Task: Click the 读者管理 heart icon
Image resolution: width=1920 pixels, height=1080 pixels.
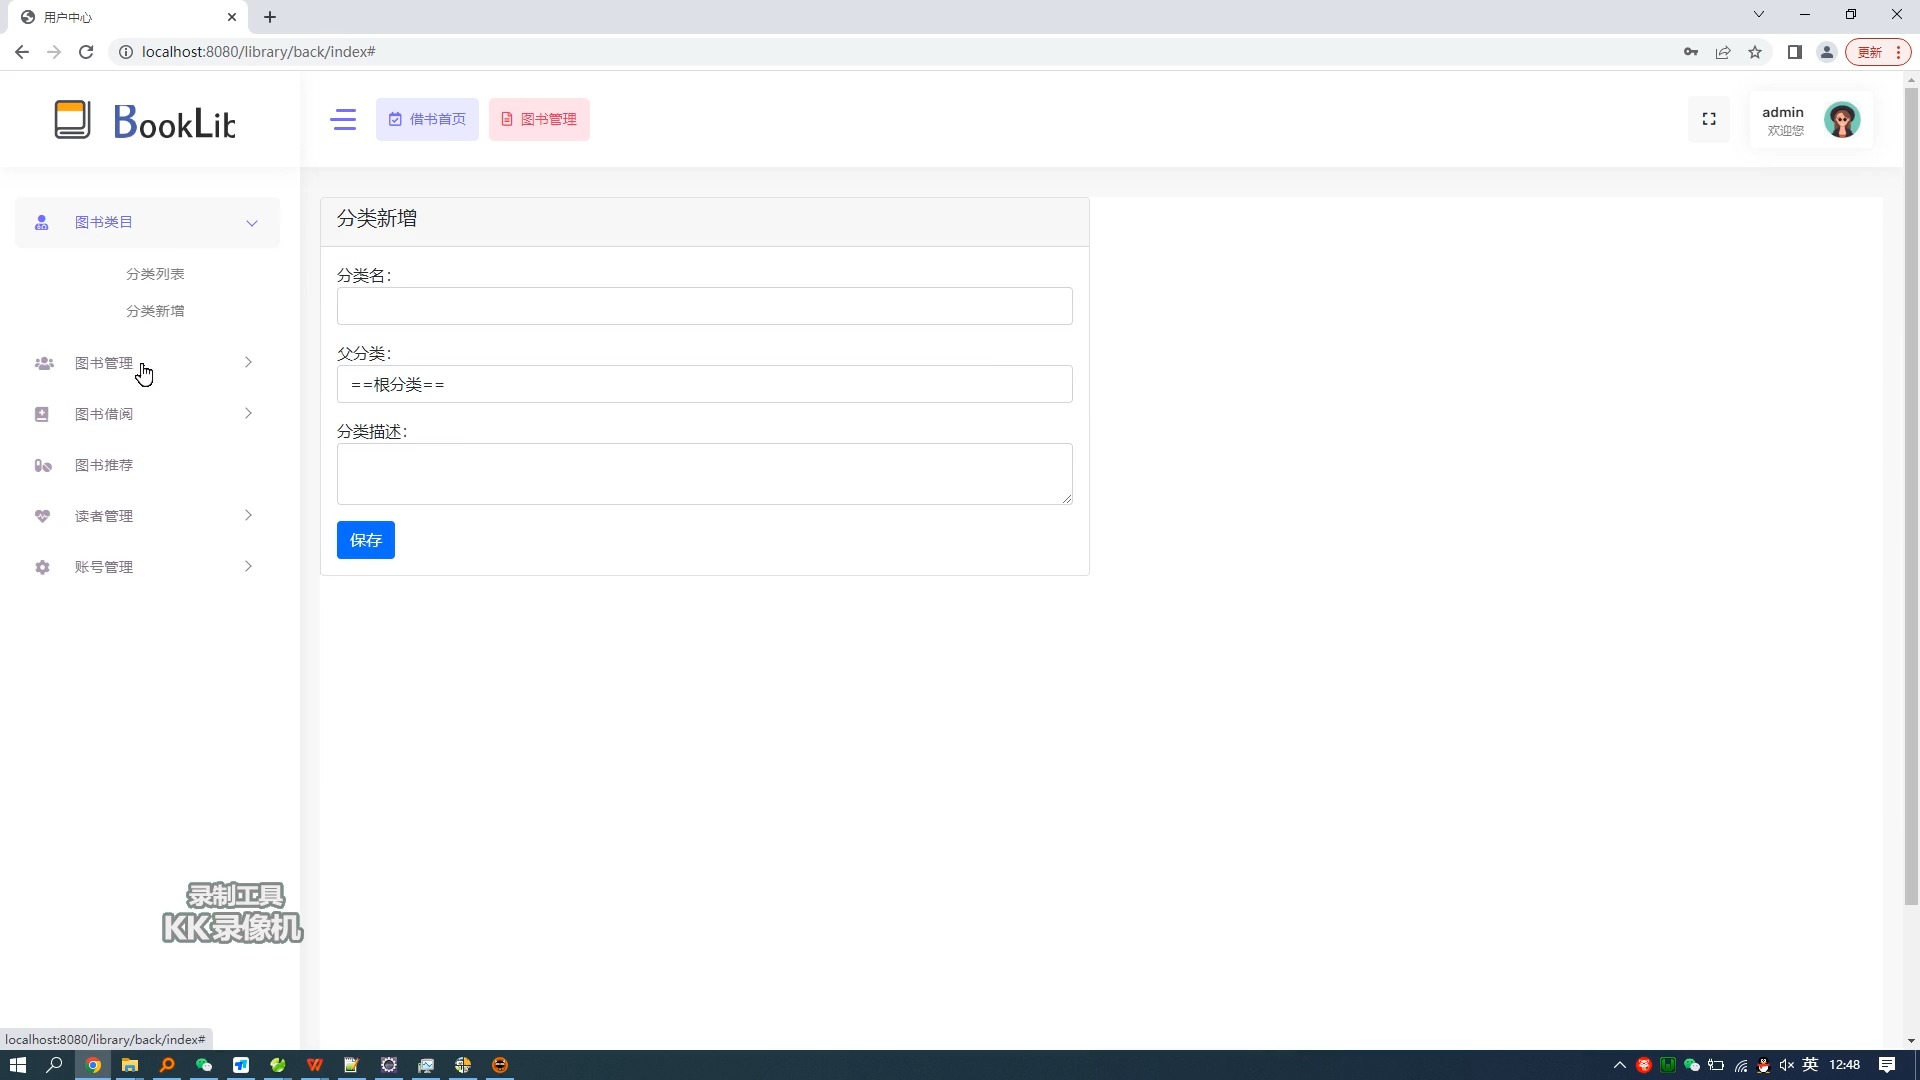Action: click(42, 517)
